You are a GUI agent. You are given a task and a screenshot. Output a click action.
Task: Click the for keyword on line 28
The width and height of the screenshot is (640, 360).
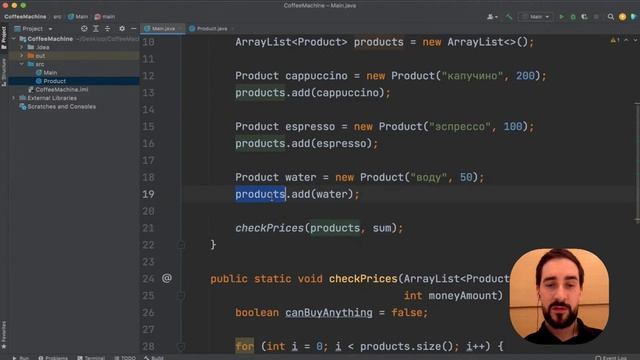(x=244, y=347)
